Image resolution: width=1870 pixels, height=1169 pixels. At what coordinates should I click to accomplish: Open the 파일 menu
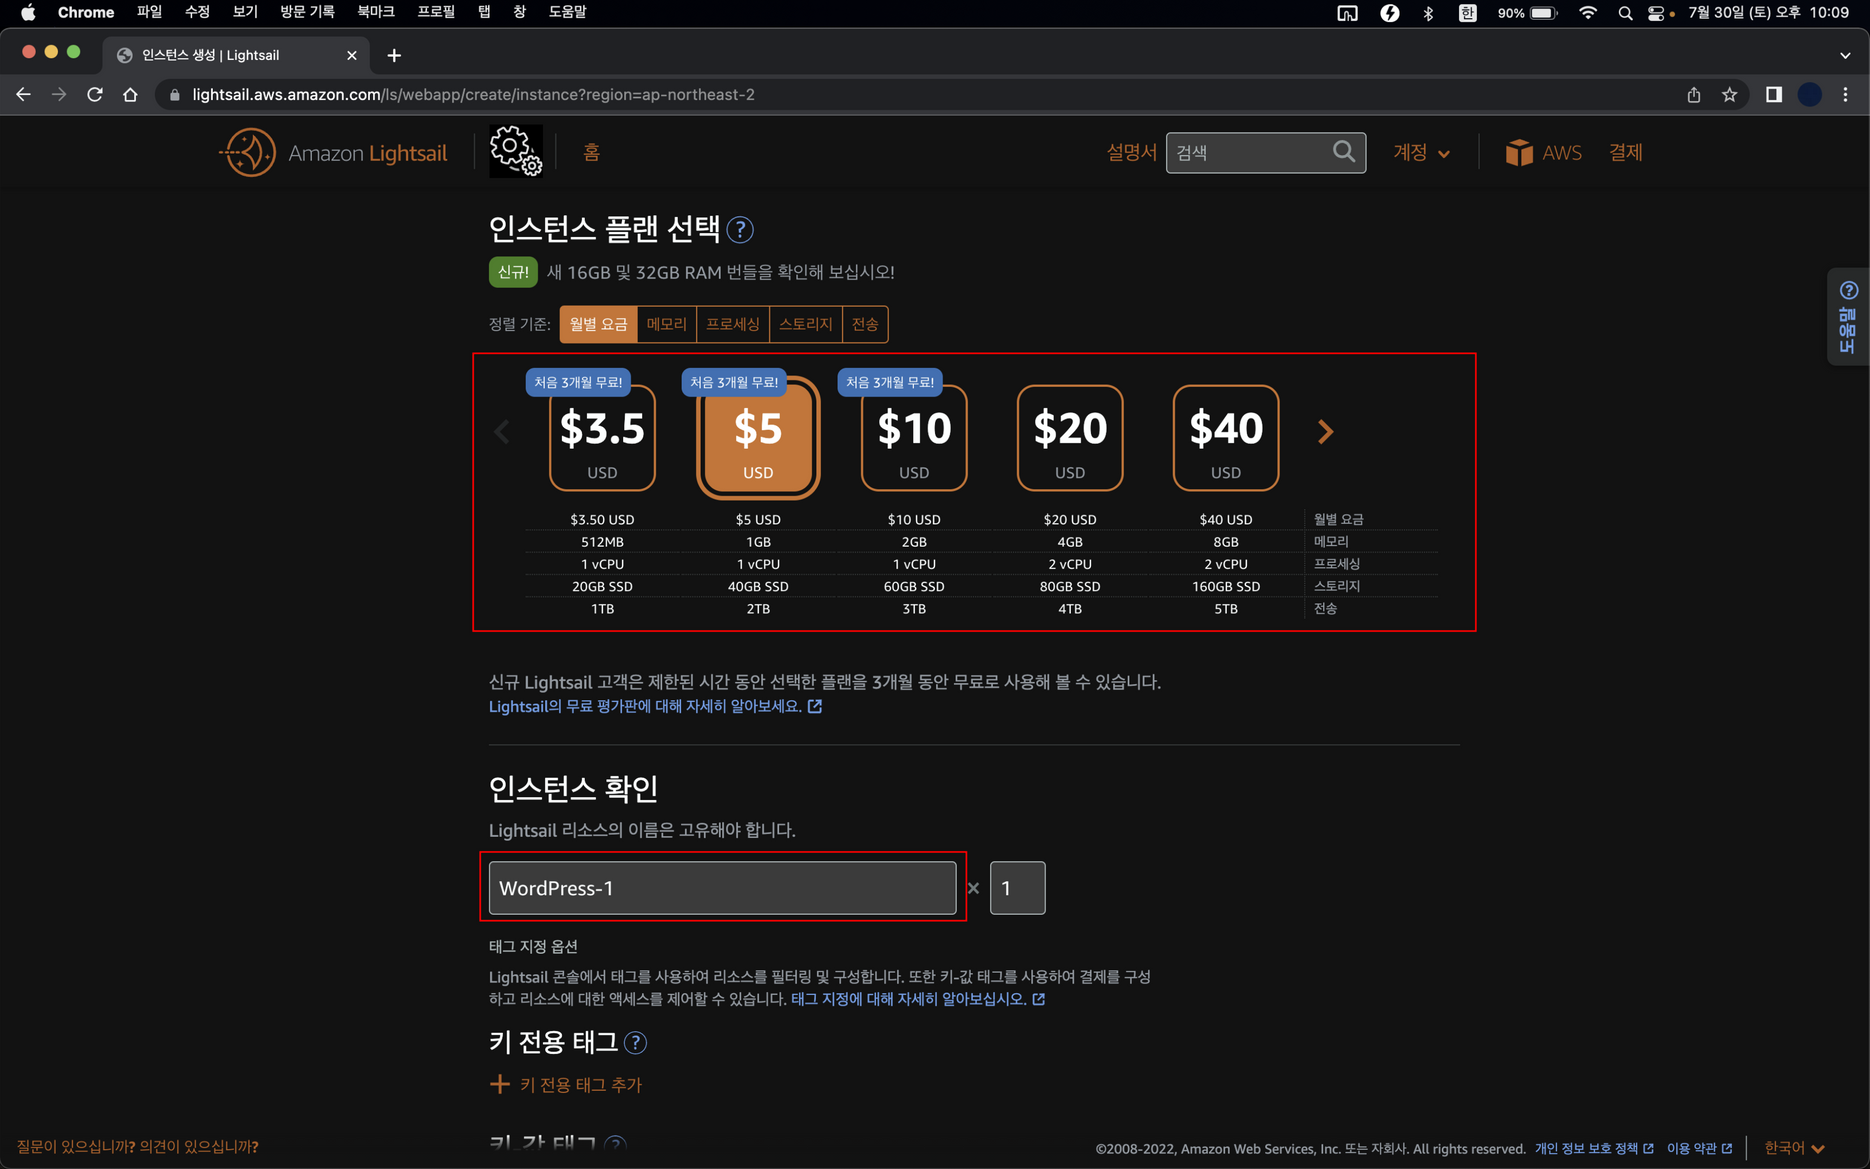[x=149, y=12]
